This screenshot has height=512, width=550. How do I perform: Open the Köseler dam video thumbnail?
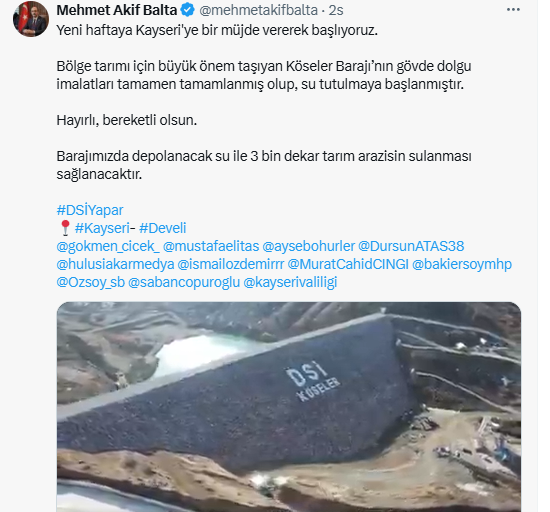[289, 407]
